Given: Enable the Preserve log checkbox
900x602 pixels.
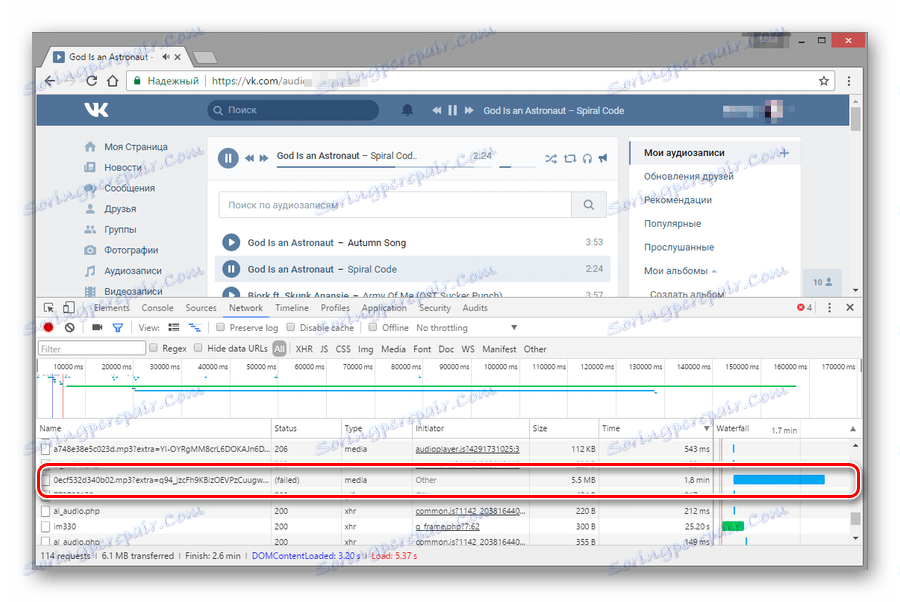Looking at the screenshot, I should [220, 327].
